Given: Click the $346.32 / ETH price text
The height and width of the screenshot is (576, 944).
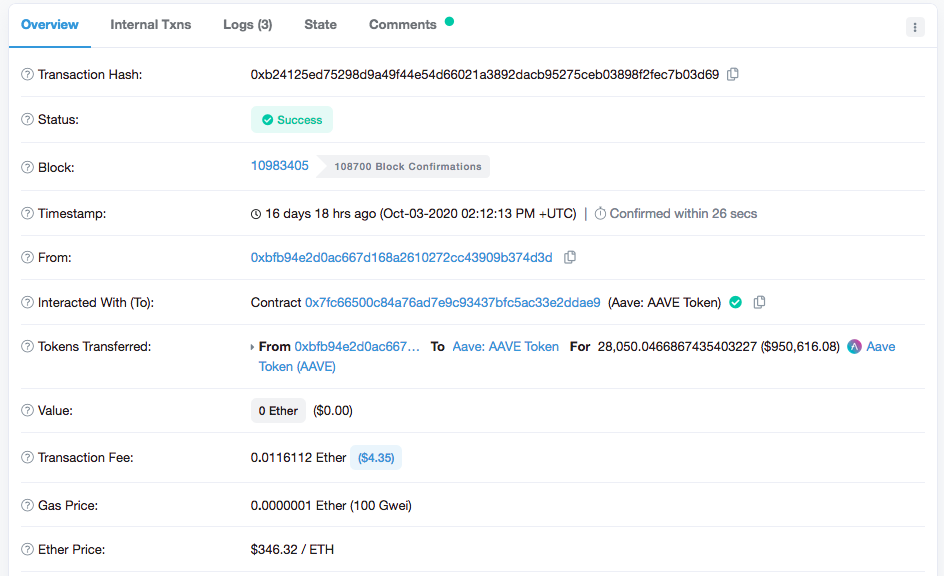Looking at the screenshot, I should pos(292,550).
